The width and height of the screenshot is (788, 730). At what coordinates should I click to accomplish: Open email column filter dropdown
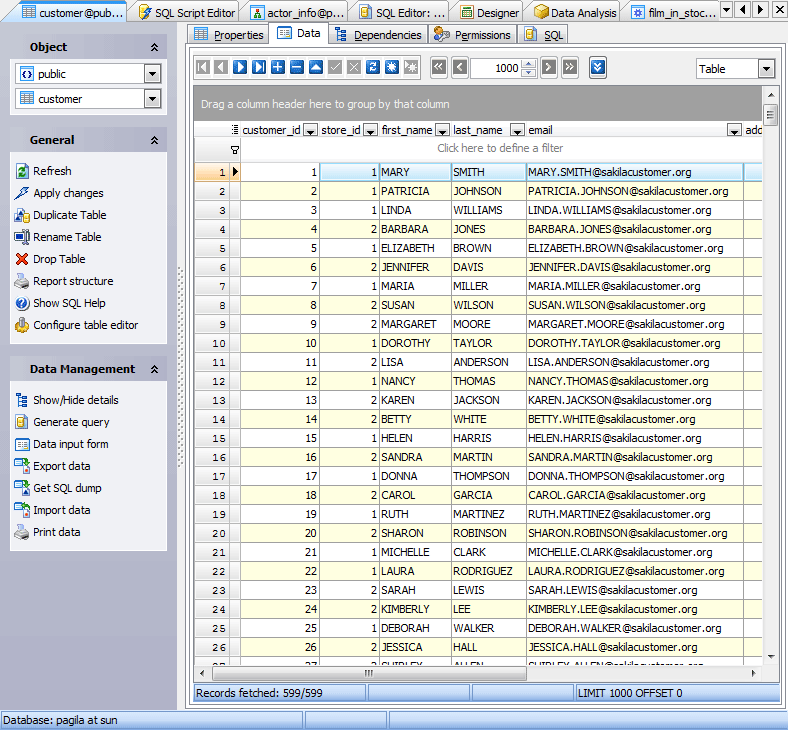click(734, 131)
